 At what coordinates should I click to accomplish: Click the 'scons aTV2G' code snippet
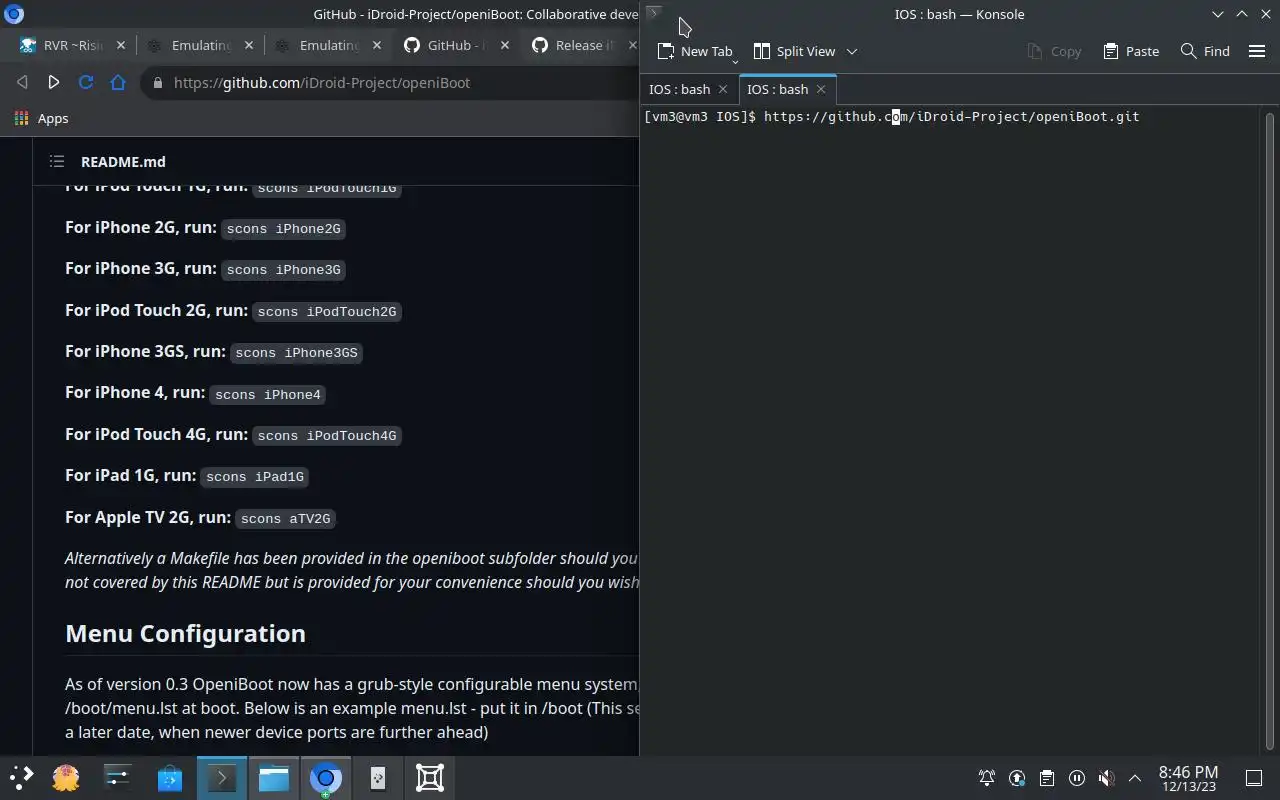286,519
